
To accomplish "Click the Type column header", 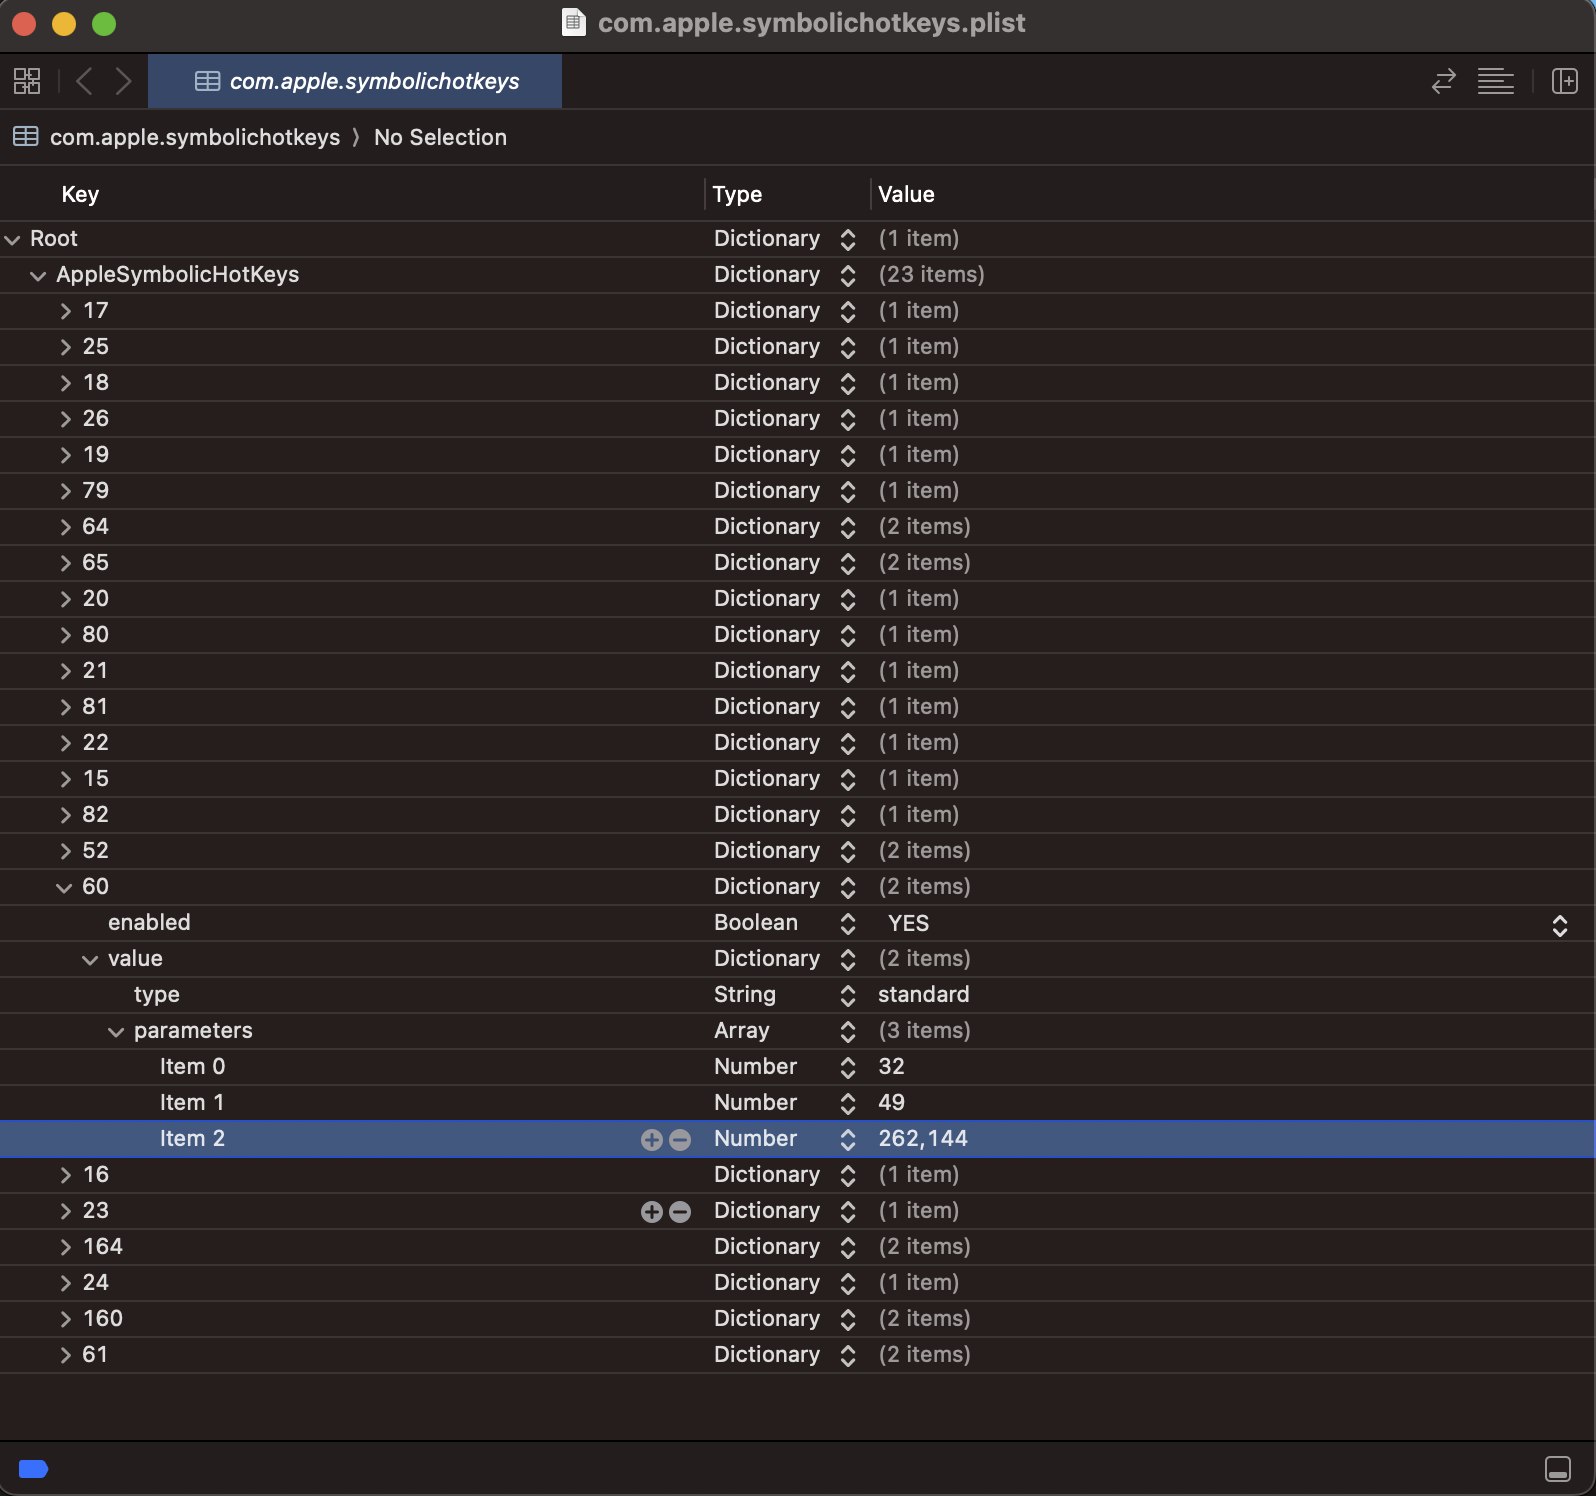I will tap(737, 194).
